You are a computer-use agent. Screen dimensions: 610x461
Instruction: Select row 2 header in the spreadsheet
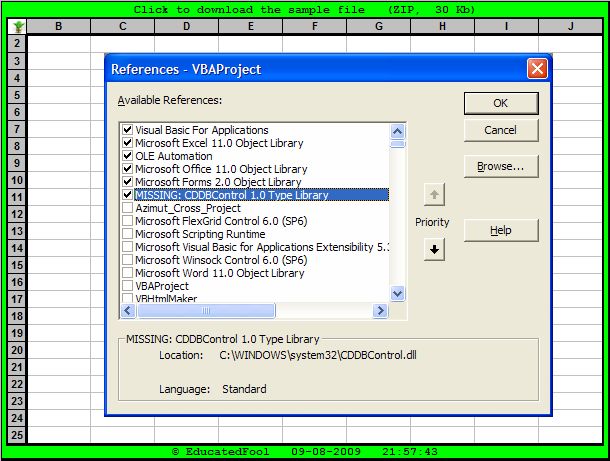(x=17, y=43)
